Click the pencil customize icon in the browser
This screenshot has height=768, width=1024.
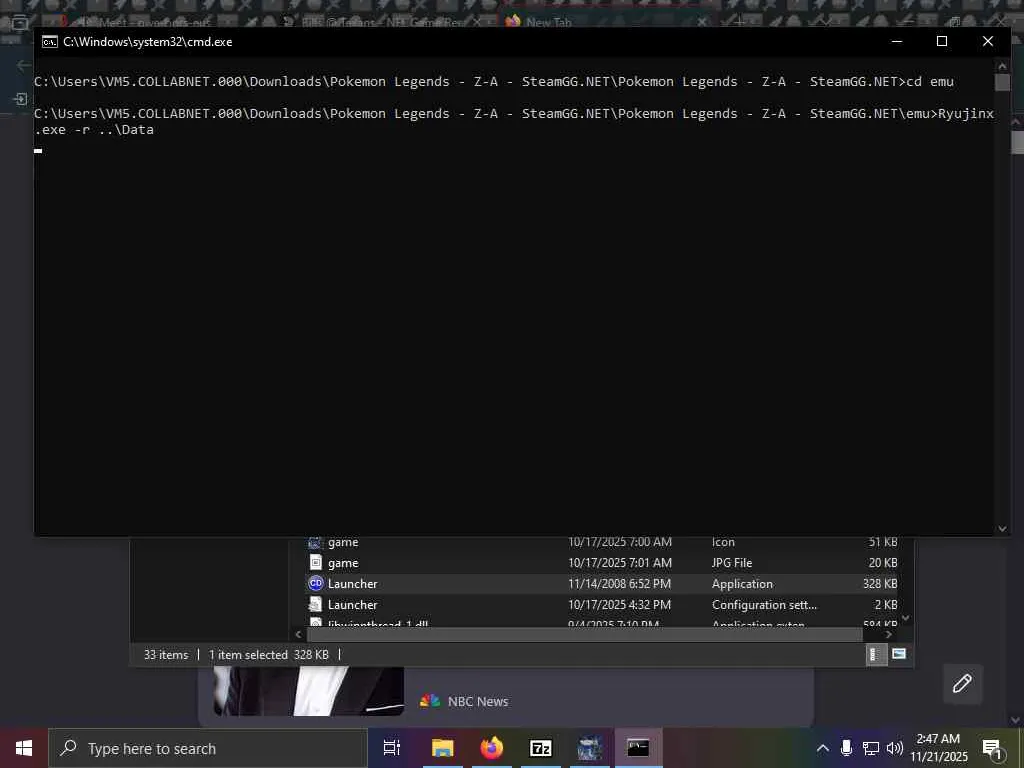[x=962, y=684]
